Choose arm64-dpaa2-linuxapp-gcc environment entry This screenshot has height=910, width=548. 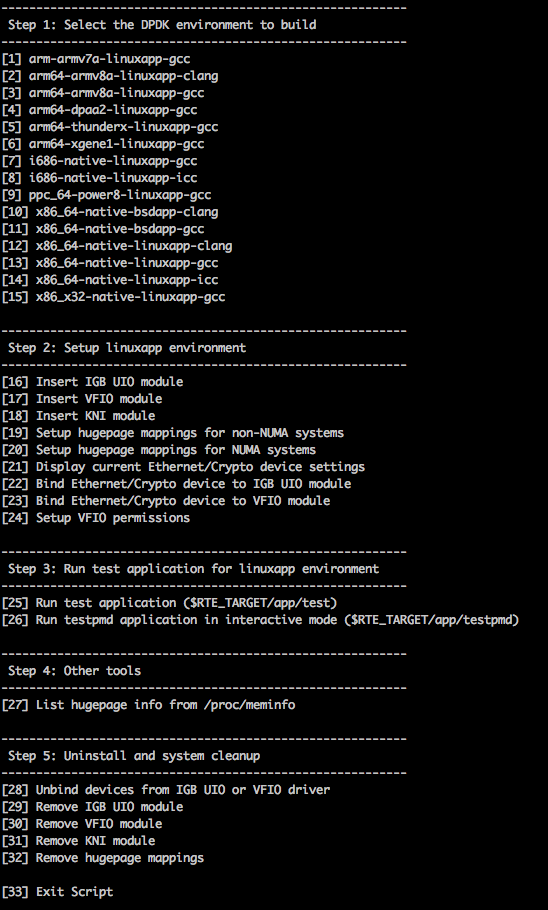99,110
